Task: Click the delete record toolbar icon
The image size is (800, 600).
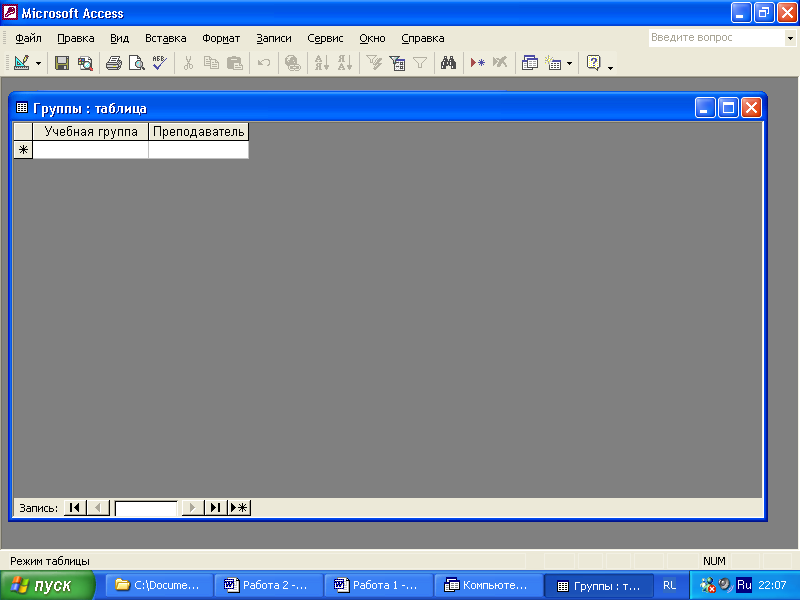Action: [500, 63]
